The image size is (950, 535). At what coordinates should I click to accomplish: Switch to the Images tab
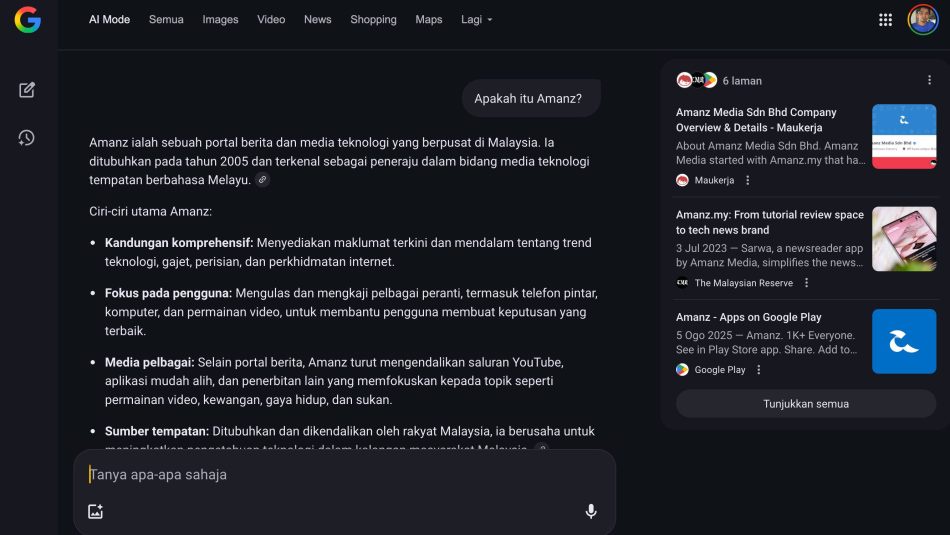click(x=220, y=19)
